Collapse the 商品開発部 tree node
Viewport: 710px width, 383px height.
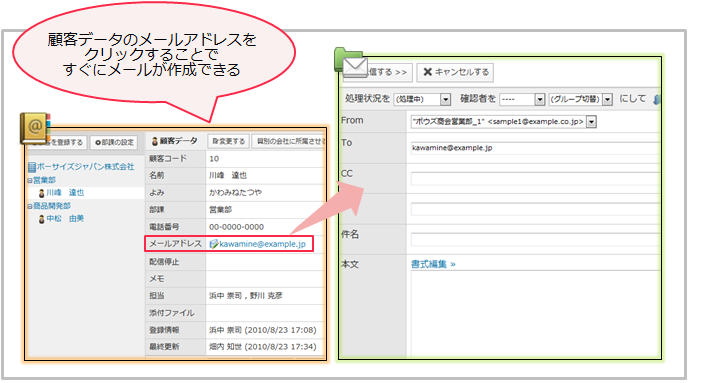tap(29, 206)
